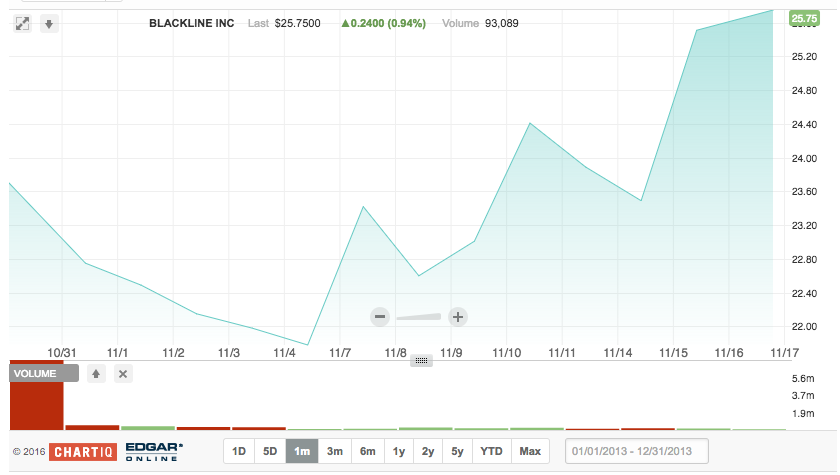Image resolution: width=840 pixels, height=475 pixels.
Task: Open the EDGAR Online logo link
Action: point(154,451)
